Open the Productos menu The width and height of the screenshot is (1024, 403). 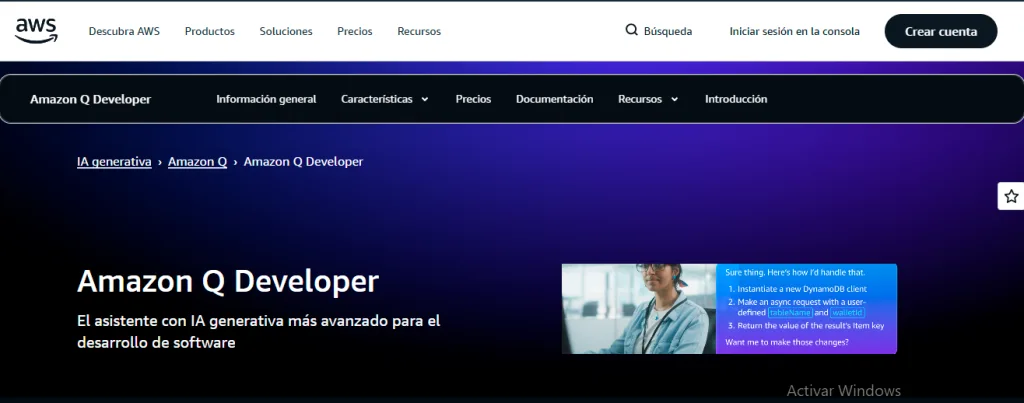pyautogui.click(x=210, y=31)
